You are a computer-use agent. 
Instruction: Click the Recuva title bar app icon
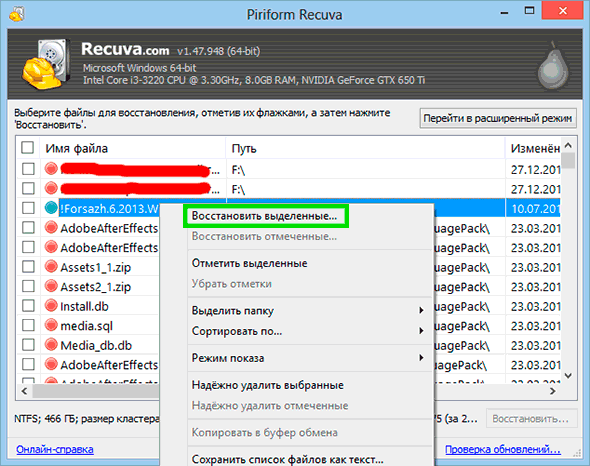[16, 14]
